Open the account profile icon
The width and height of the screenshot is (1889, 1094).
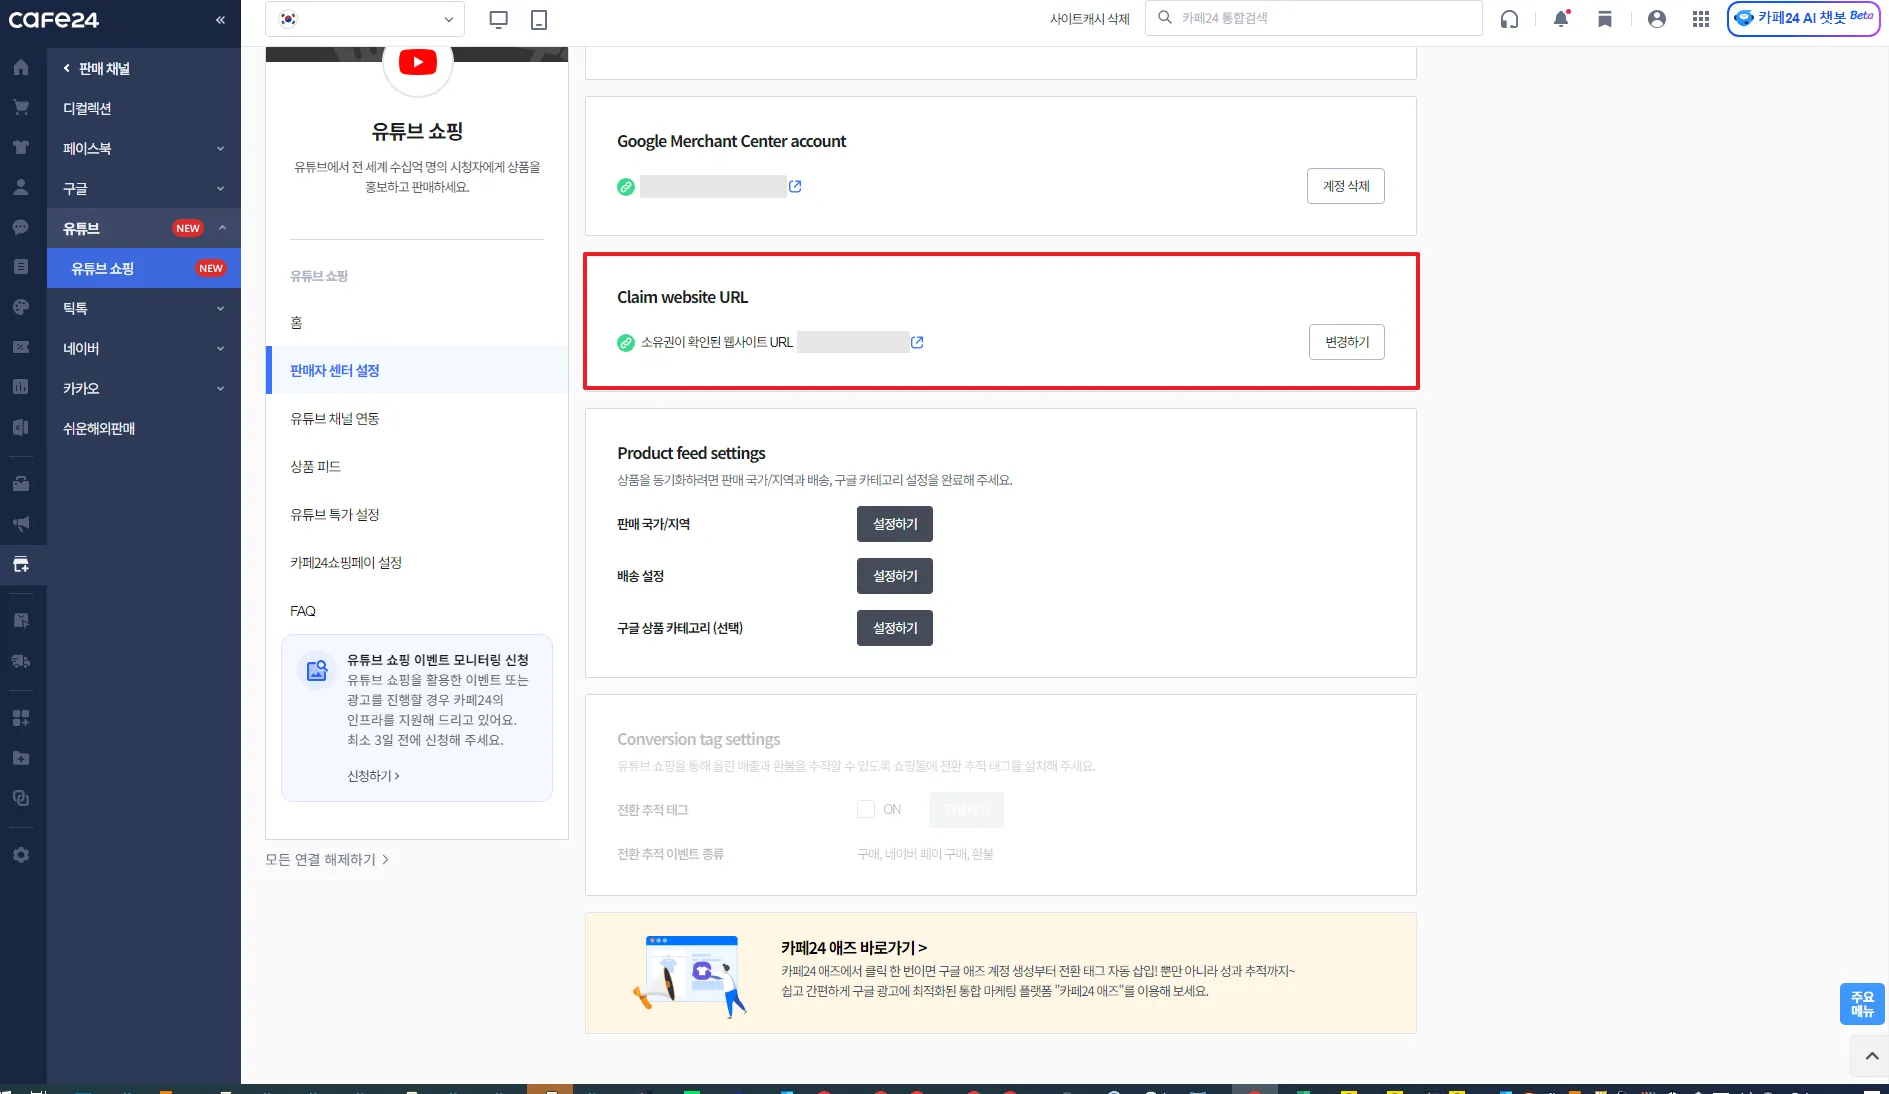coord(1657,19)
